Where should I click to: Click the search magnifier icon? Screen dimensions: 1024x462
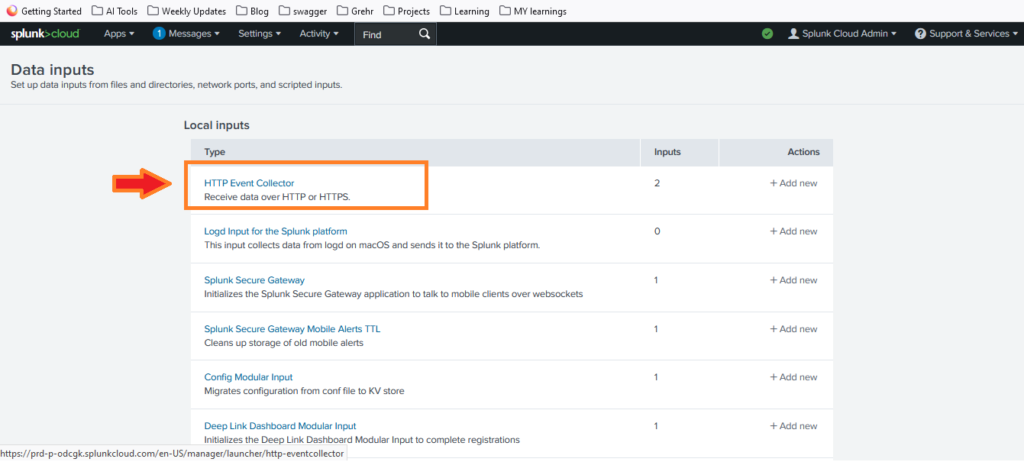[x=425, y=34]
